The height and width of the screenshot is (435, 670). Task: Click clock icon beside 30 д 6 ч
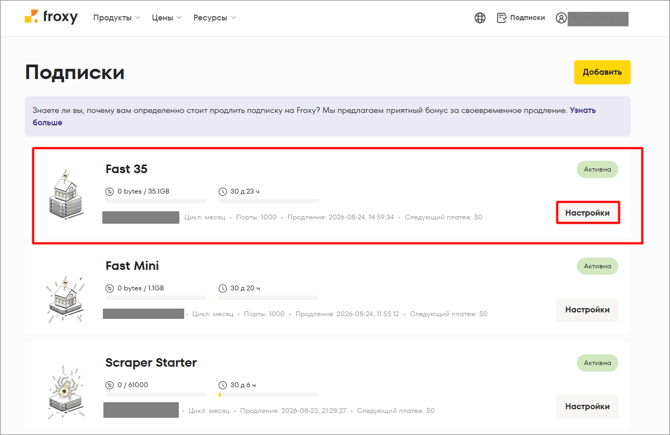[x=223, y=385]
